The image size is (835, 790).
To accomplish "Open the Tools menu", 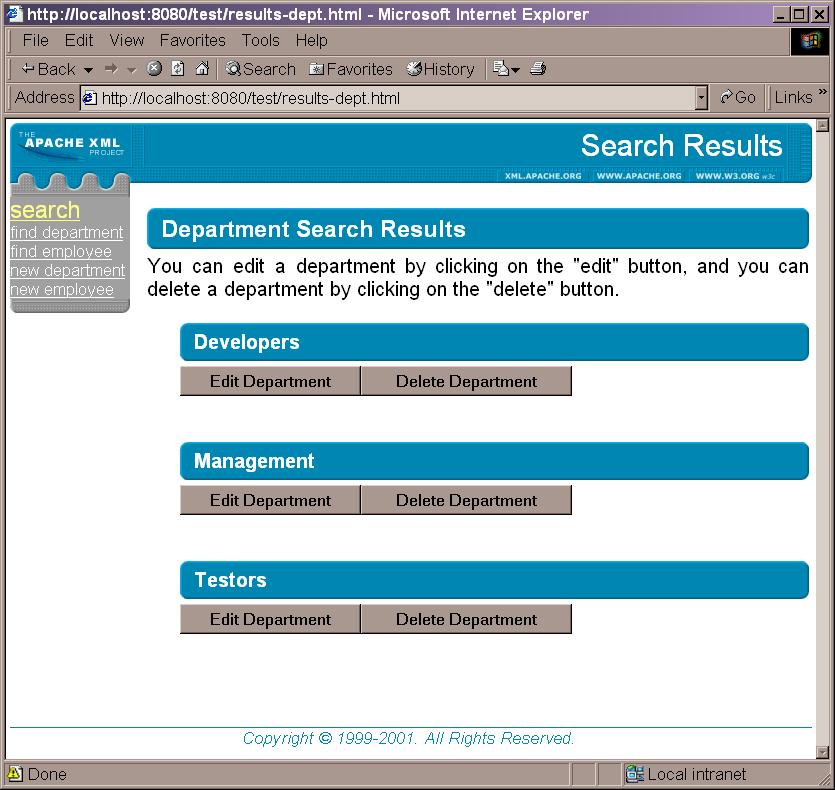I will tap(260, 40).
